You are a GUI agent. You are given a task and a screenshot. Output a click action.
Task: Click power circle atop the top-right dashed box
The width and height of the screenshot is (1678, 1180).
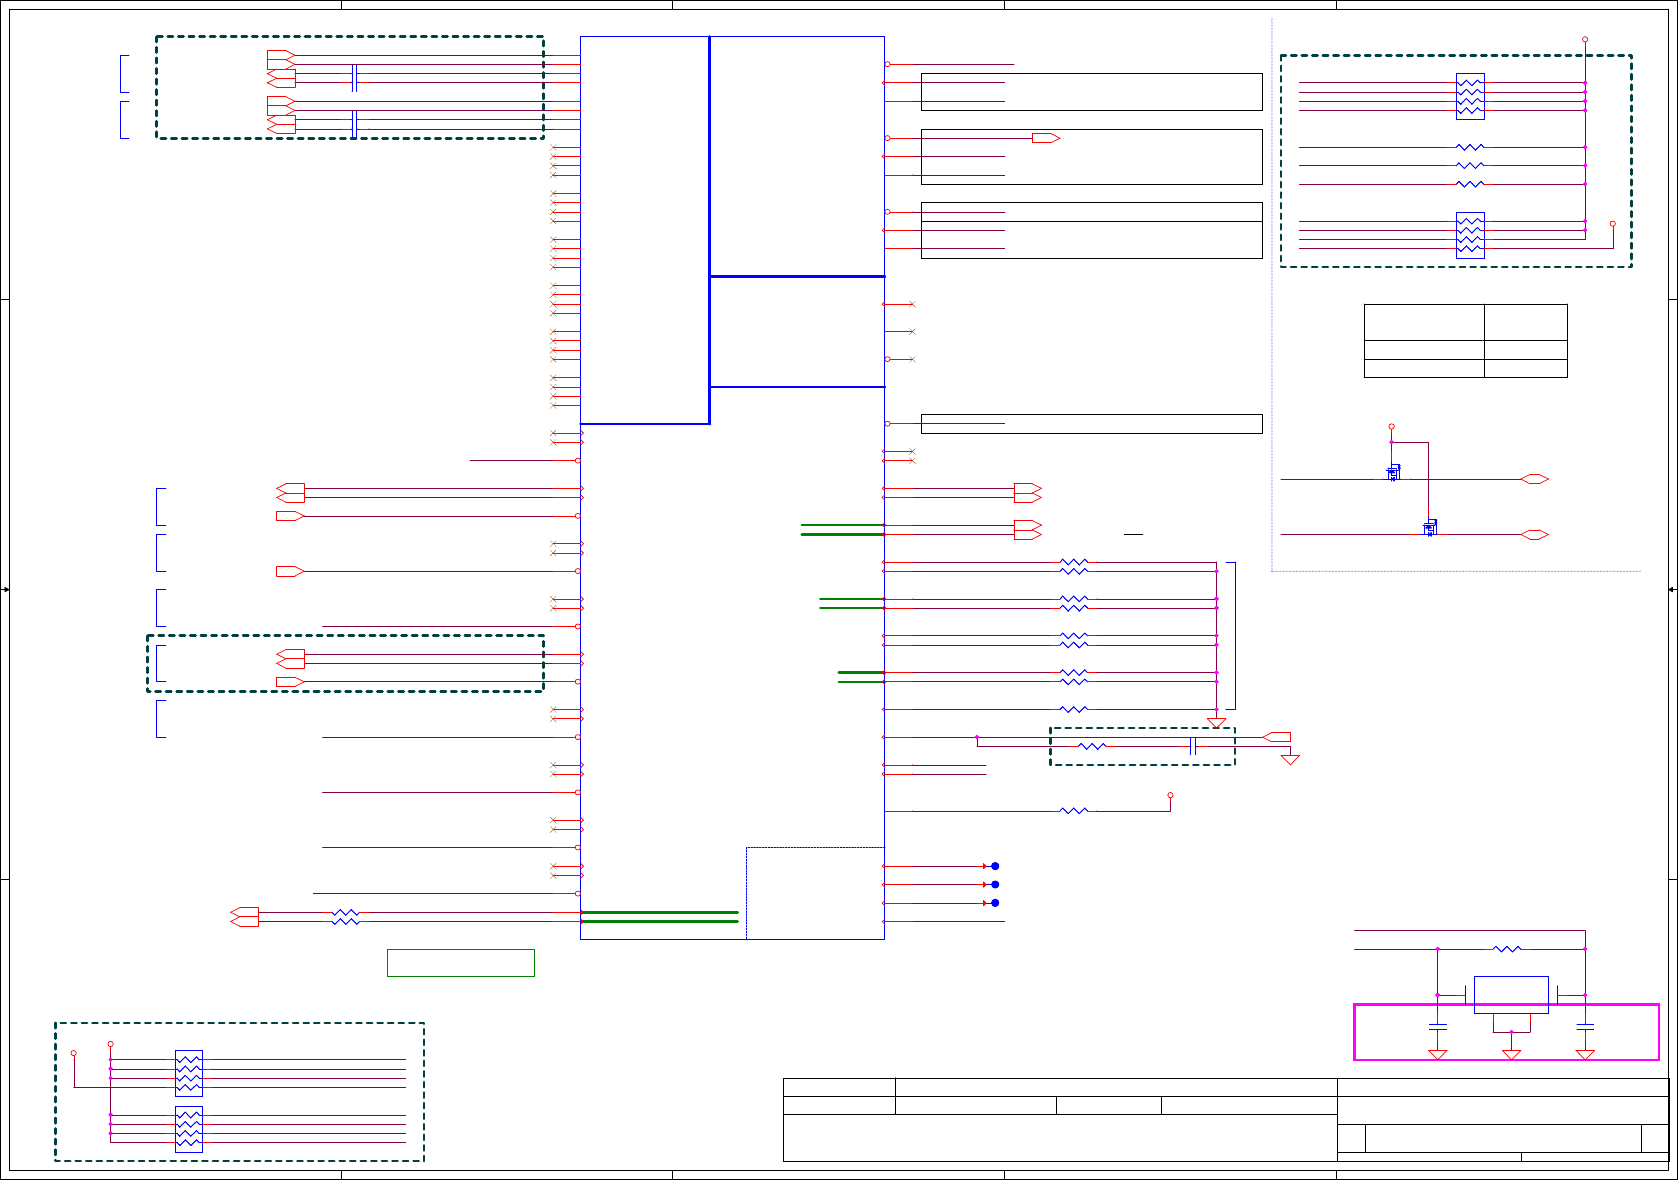tap(1585, 40)
